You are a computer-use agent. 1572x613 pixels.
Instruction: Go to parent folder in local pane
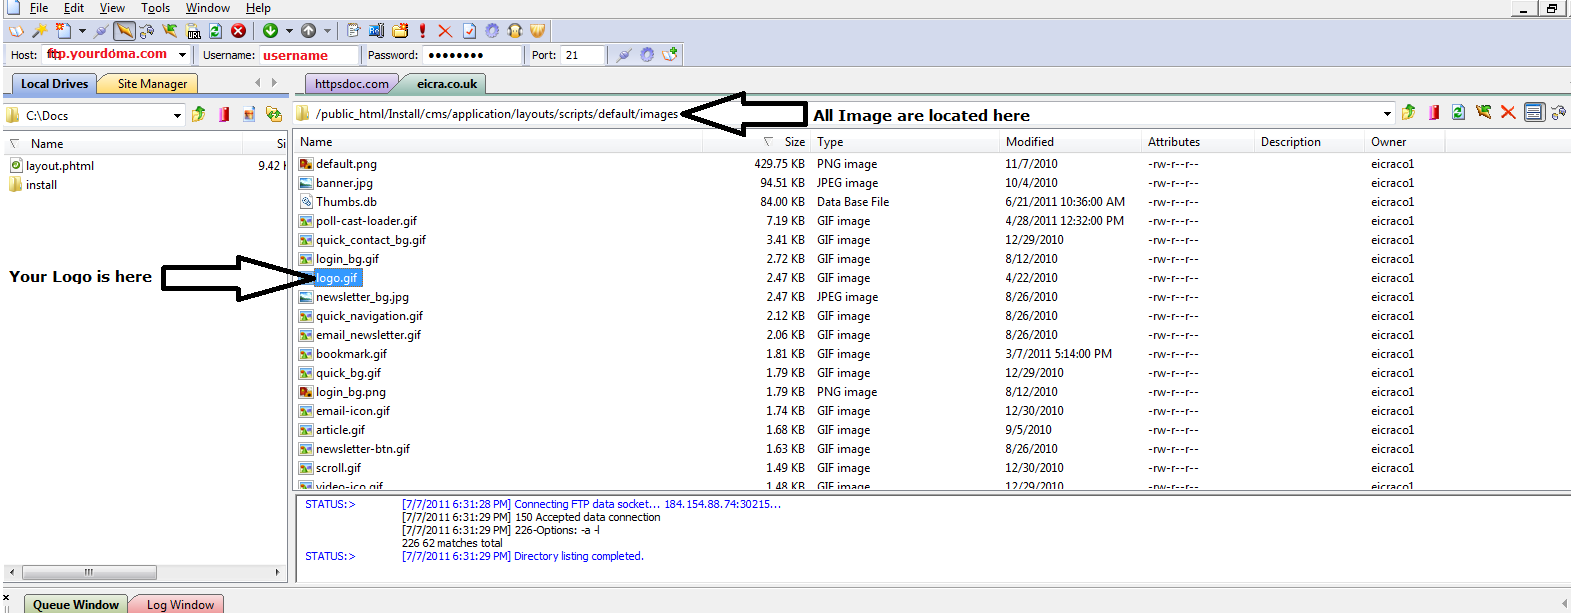coord(199,115)
